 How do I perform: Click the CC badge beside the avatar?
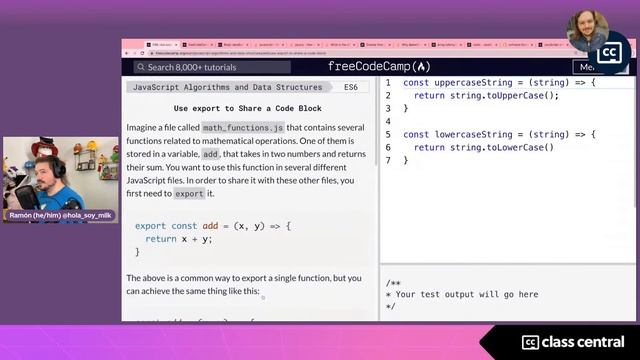point(609,53)
